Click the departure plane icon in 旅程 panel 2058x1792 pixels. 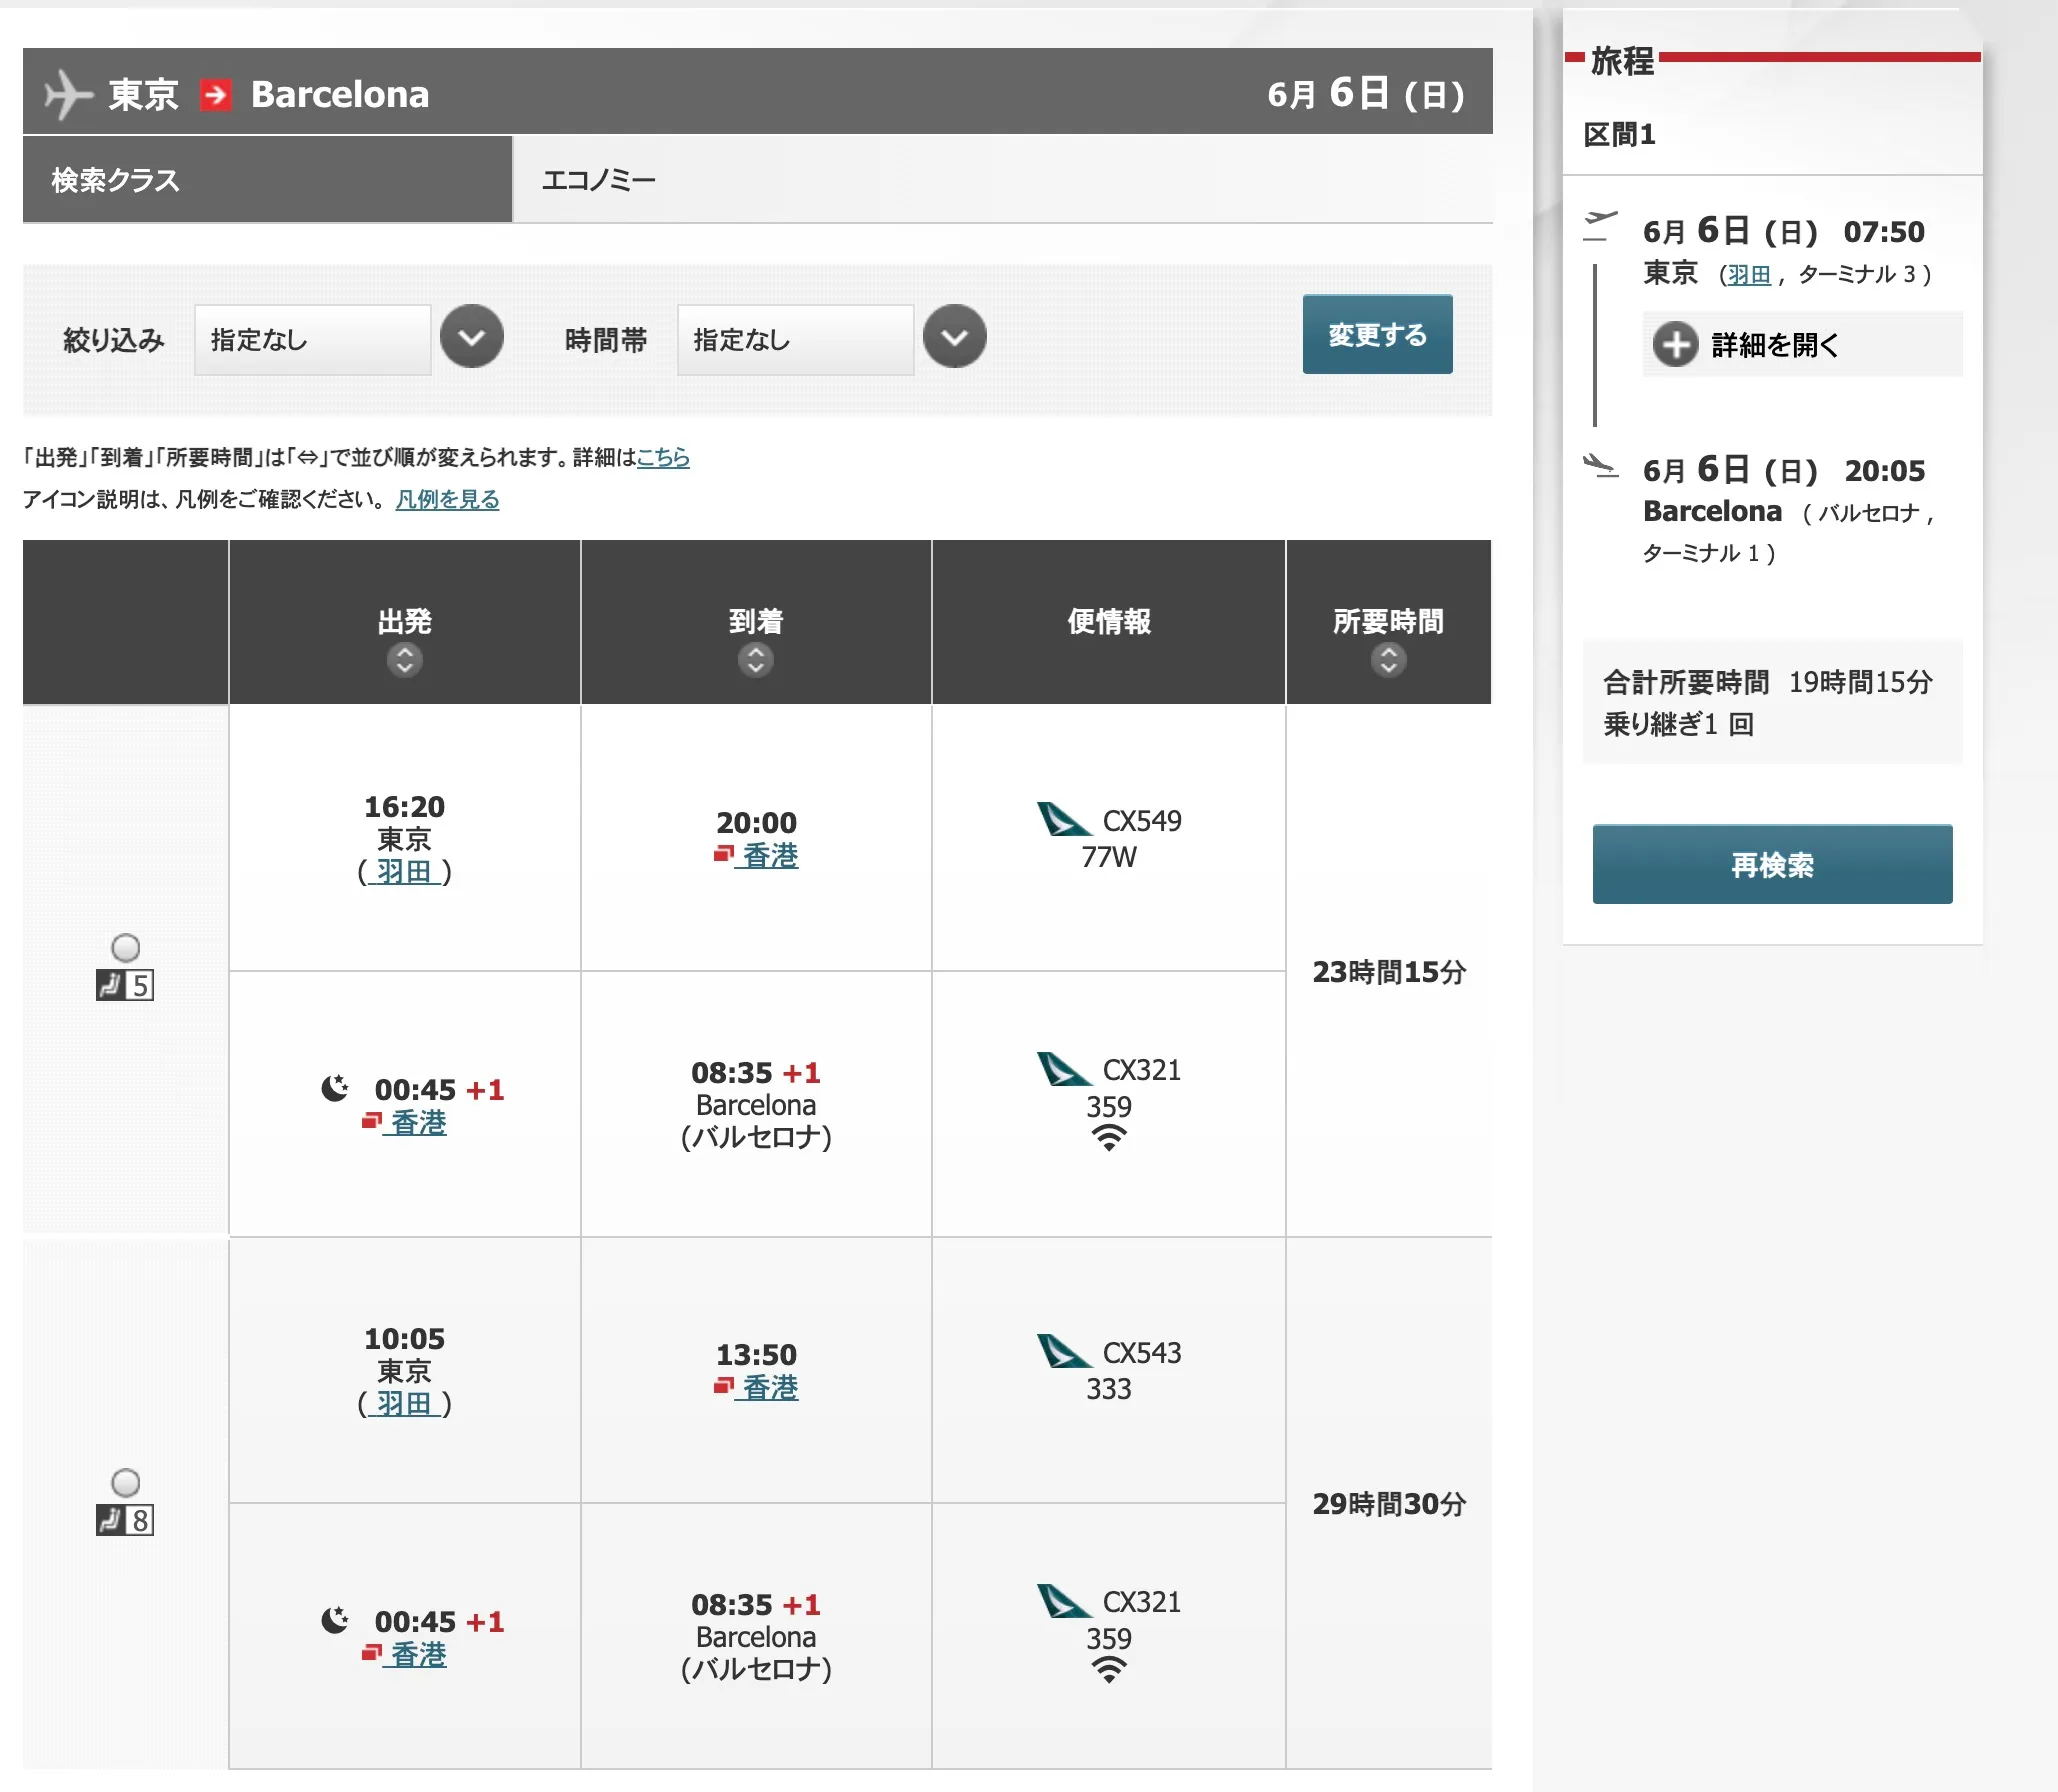tap(1600, 225)
